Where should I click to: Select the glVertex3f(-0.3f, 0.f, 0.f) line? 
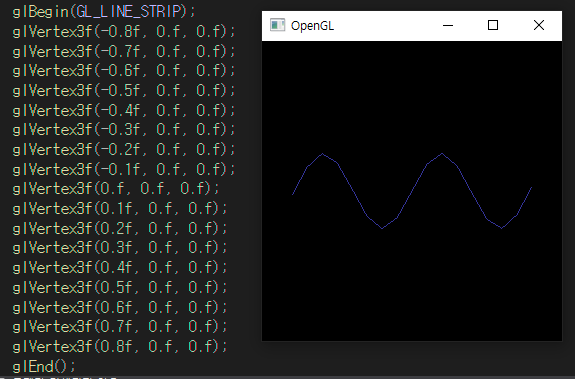[124, 130]
